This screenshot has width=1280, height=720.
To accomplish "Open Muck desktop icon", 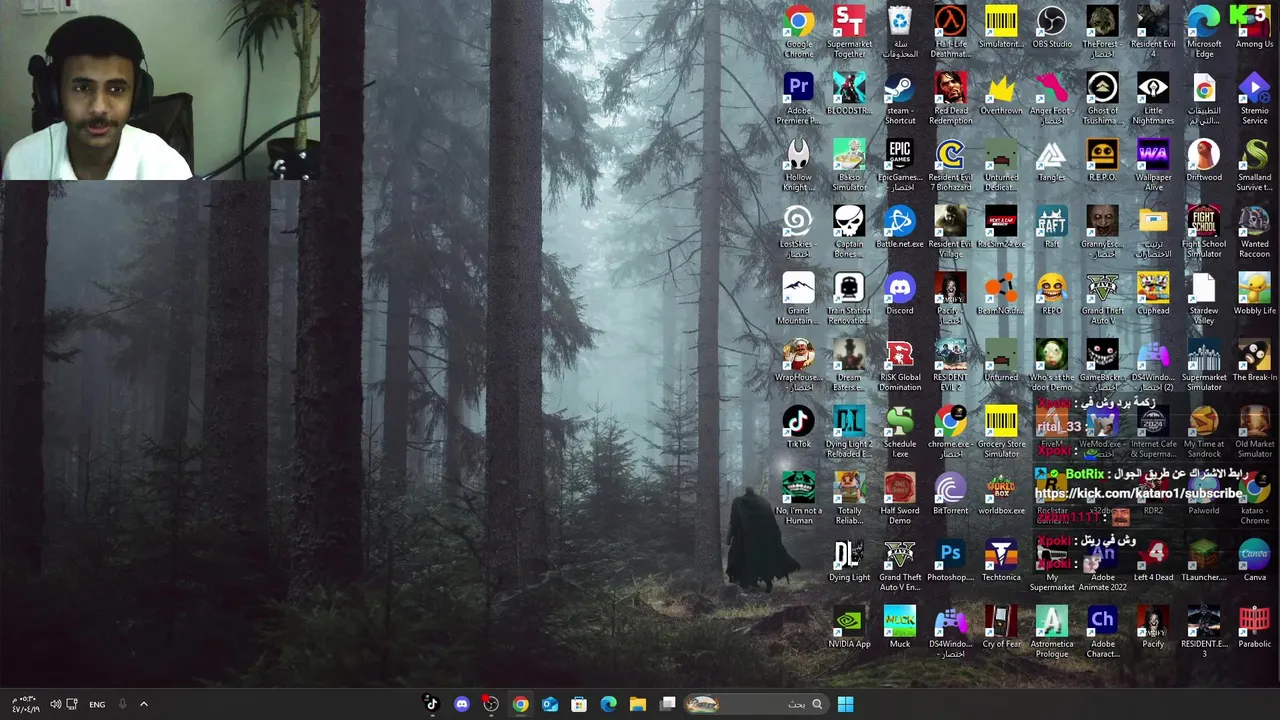I will pyautogui.click(x=900, y=626).
